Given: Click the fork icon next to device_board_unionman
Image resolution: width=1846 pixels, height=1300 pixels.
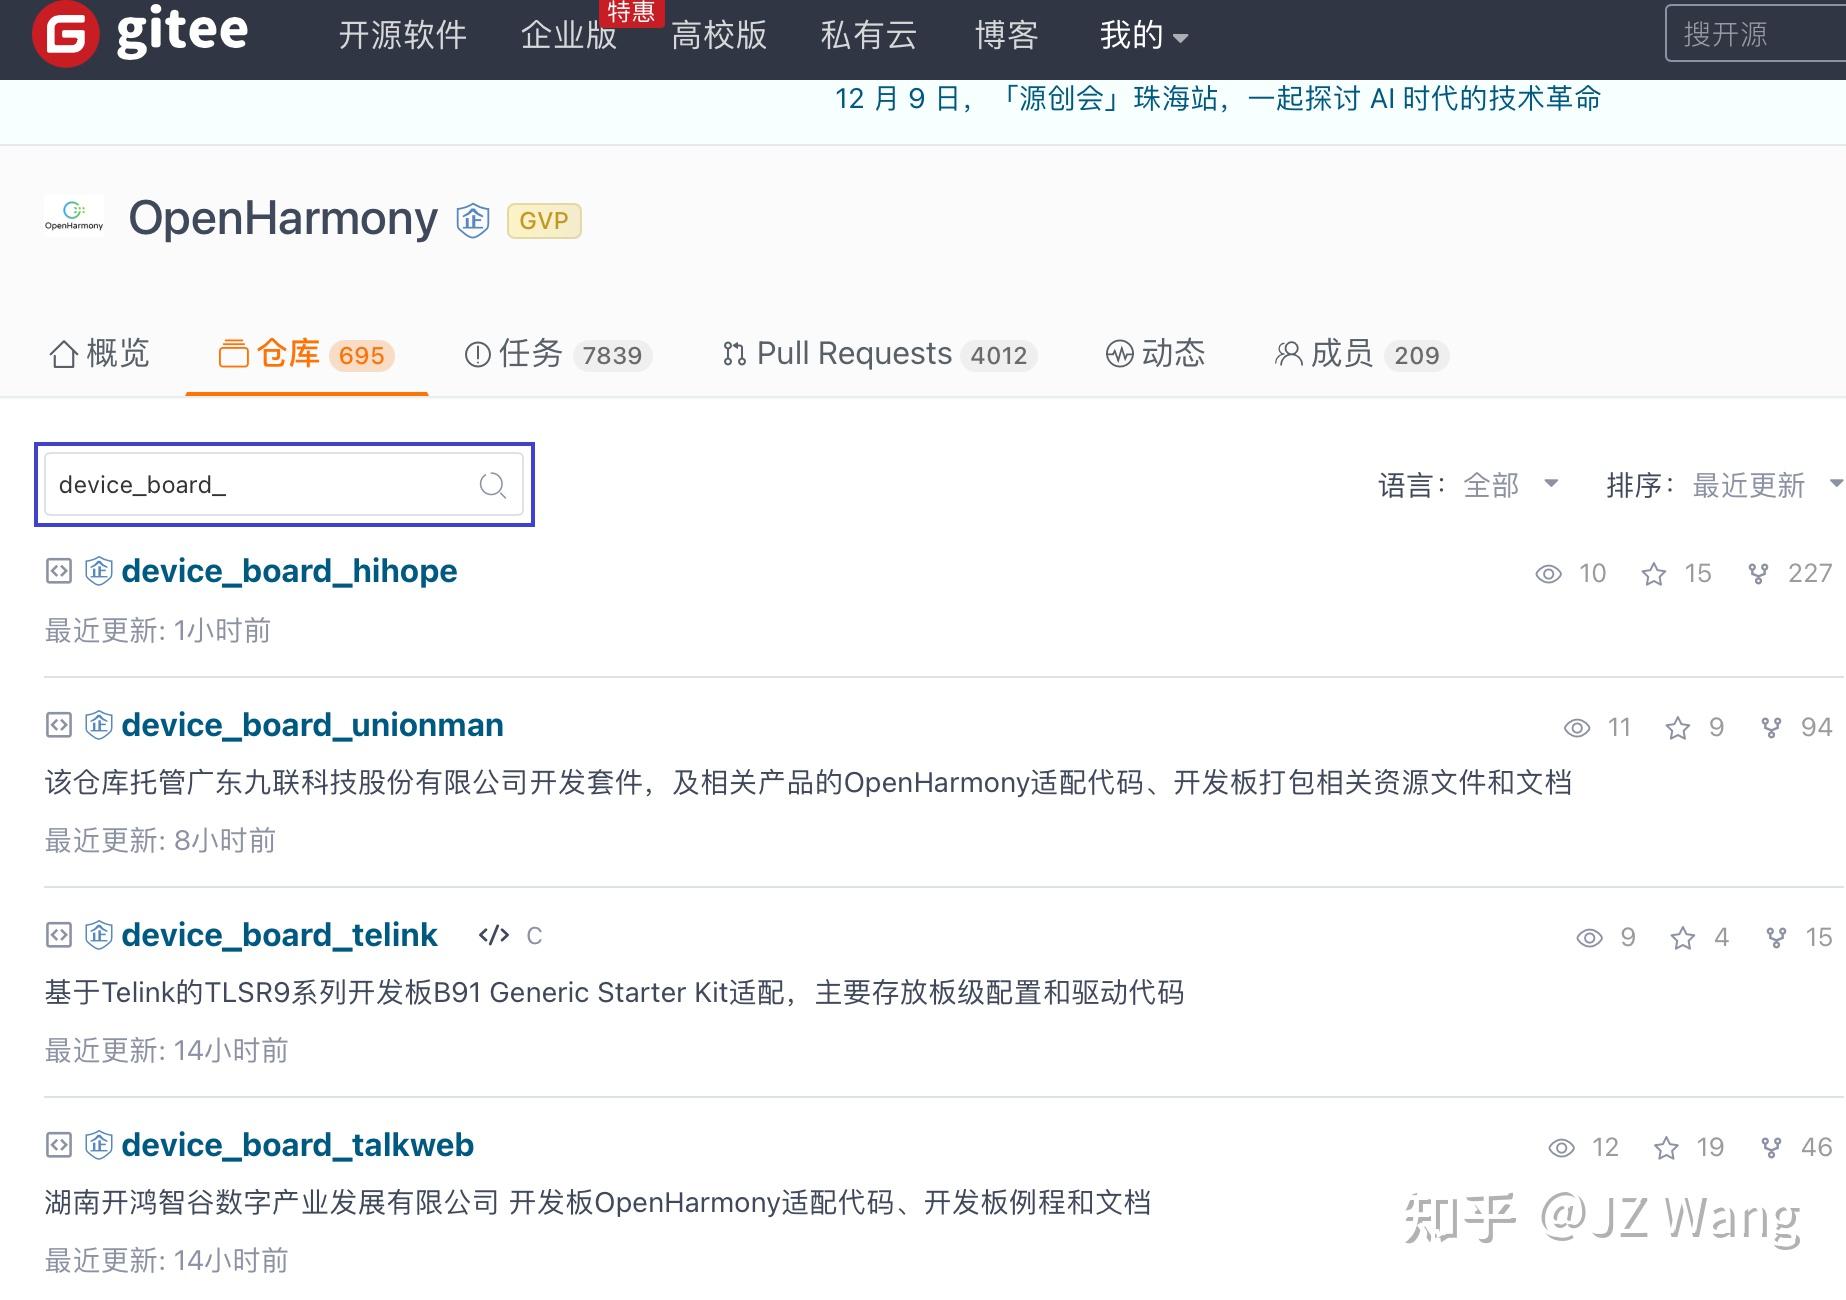Looking at the screenshot, I should tap(1770, 728).
